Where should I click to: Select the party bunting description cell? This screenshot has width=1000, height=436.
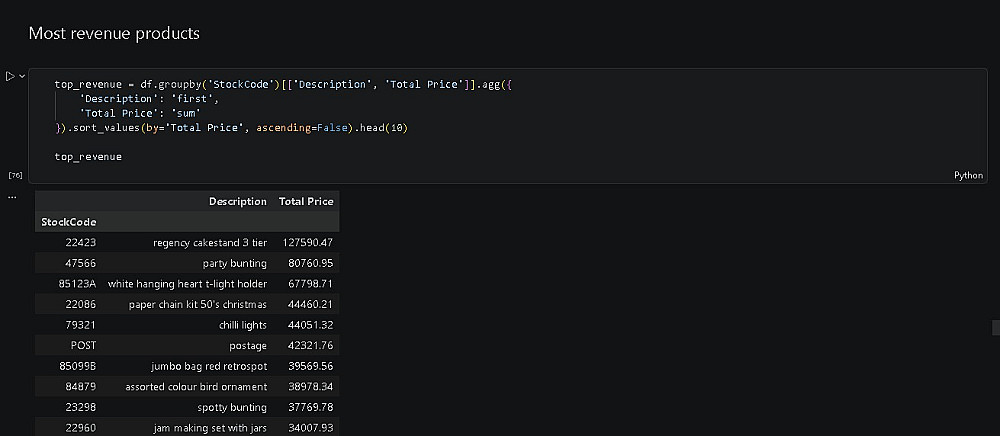(x=235, y=263)
